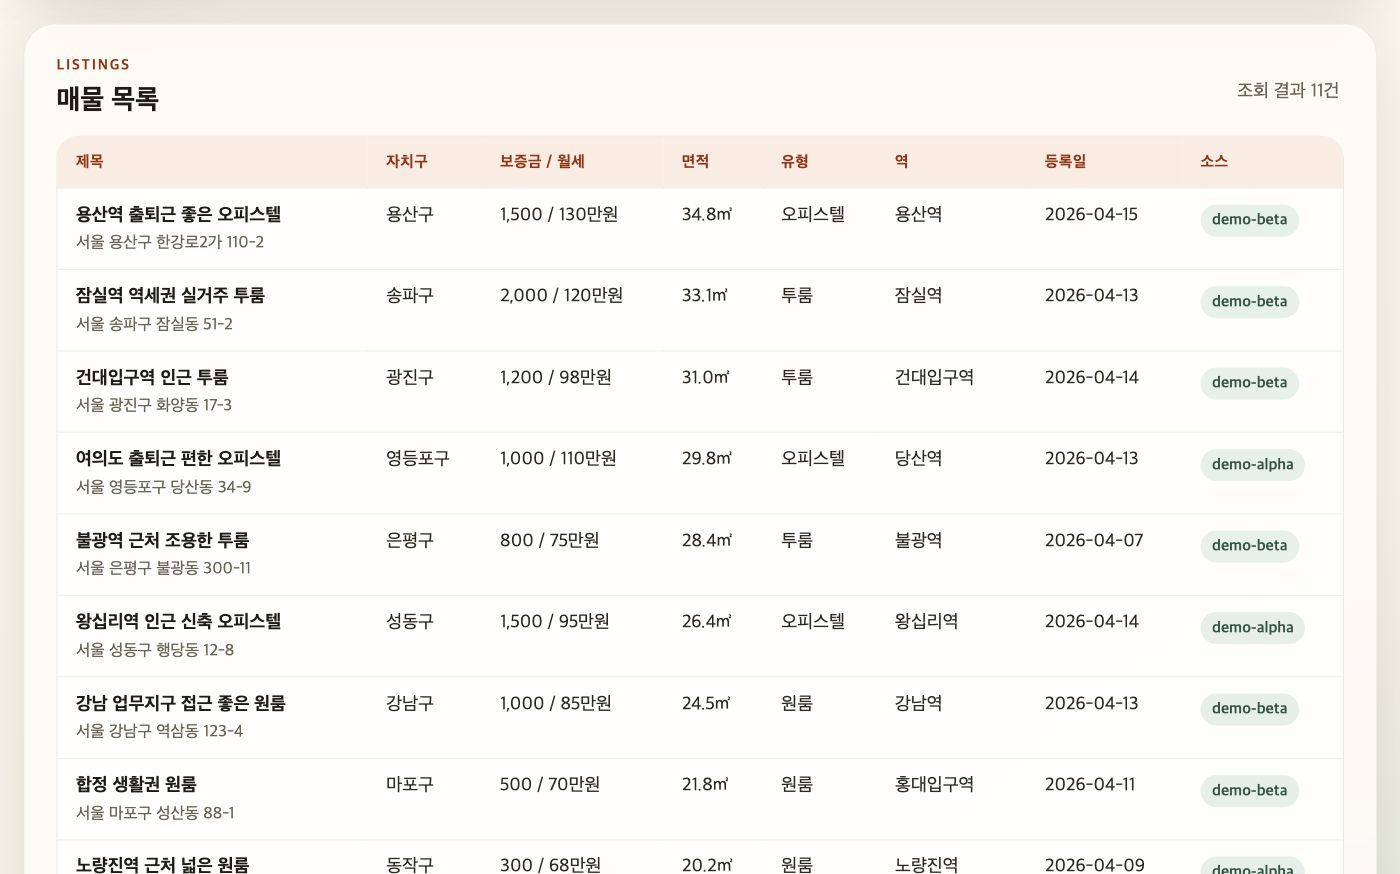Open listing 잠실역 역세권 실거주 투룸
Screen dimensions: 1400x874
171,295
